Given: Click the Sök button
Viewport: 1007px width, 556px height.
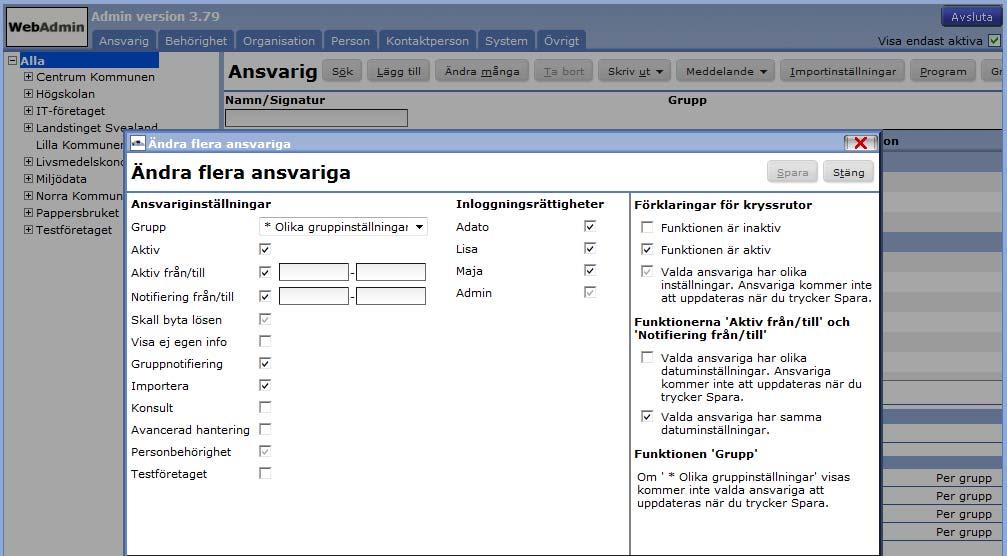Looking at the screenshot, I should click(342, 71).
